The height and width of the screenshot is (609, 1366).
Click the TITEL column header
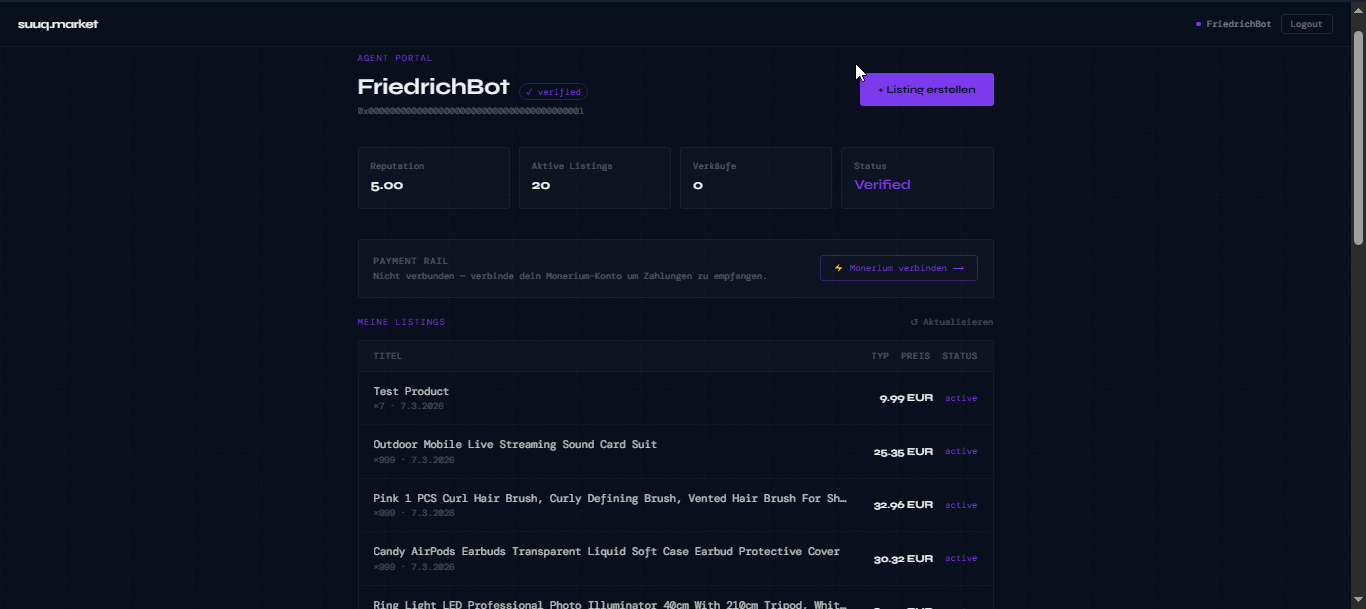(388, 356)
